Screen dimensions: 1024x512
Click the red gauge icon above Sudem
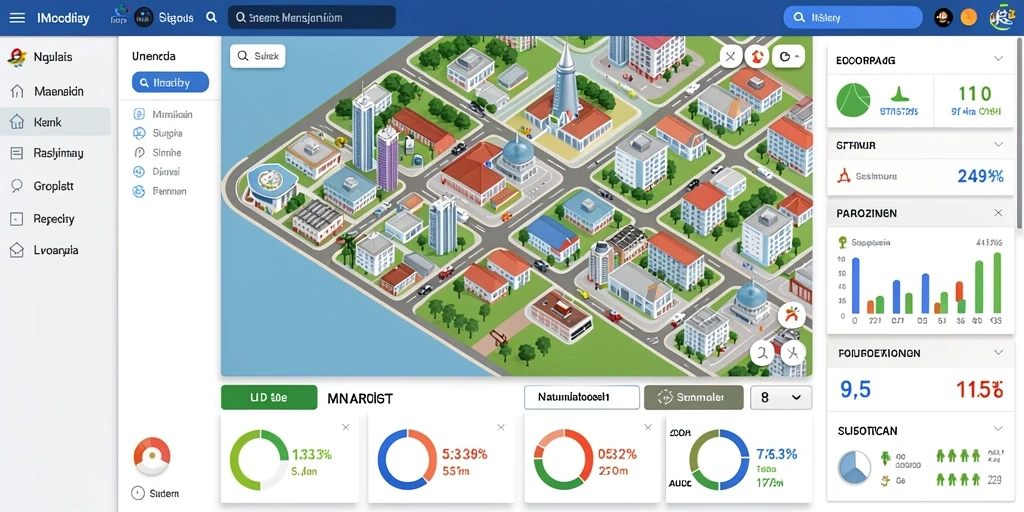point(152,455)
